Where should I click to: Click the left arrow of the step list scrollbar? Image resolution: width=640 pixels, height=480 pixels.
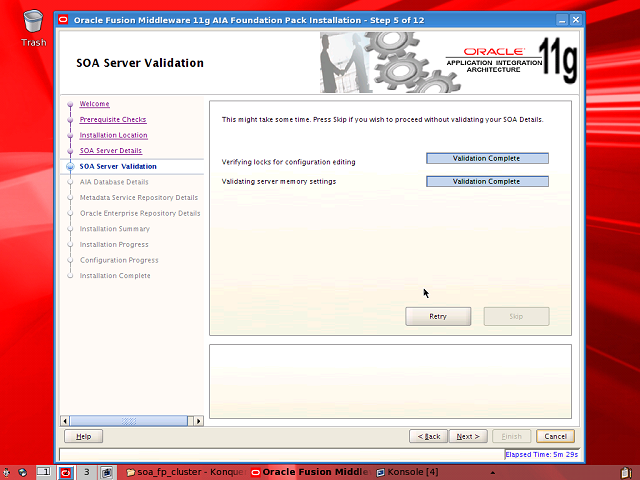pos(65,421)
